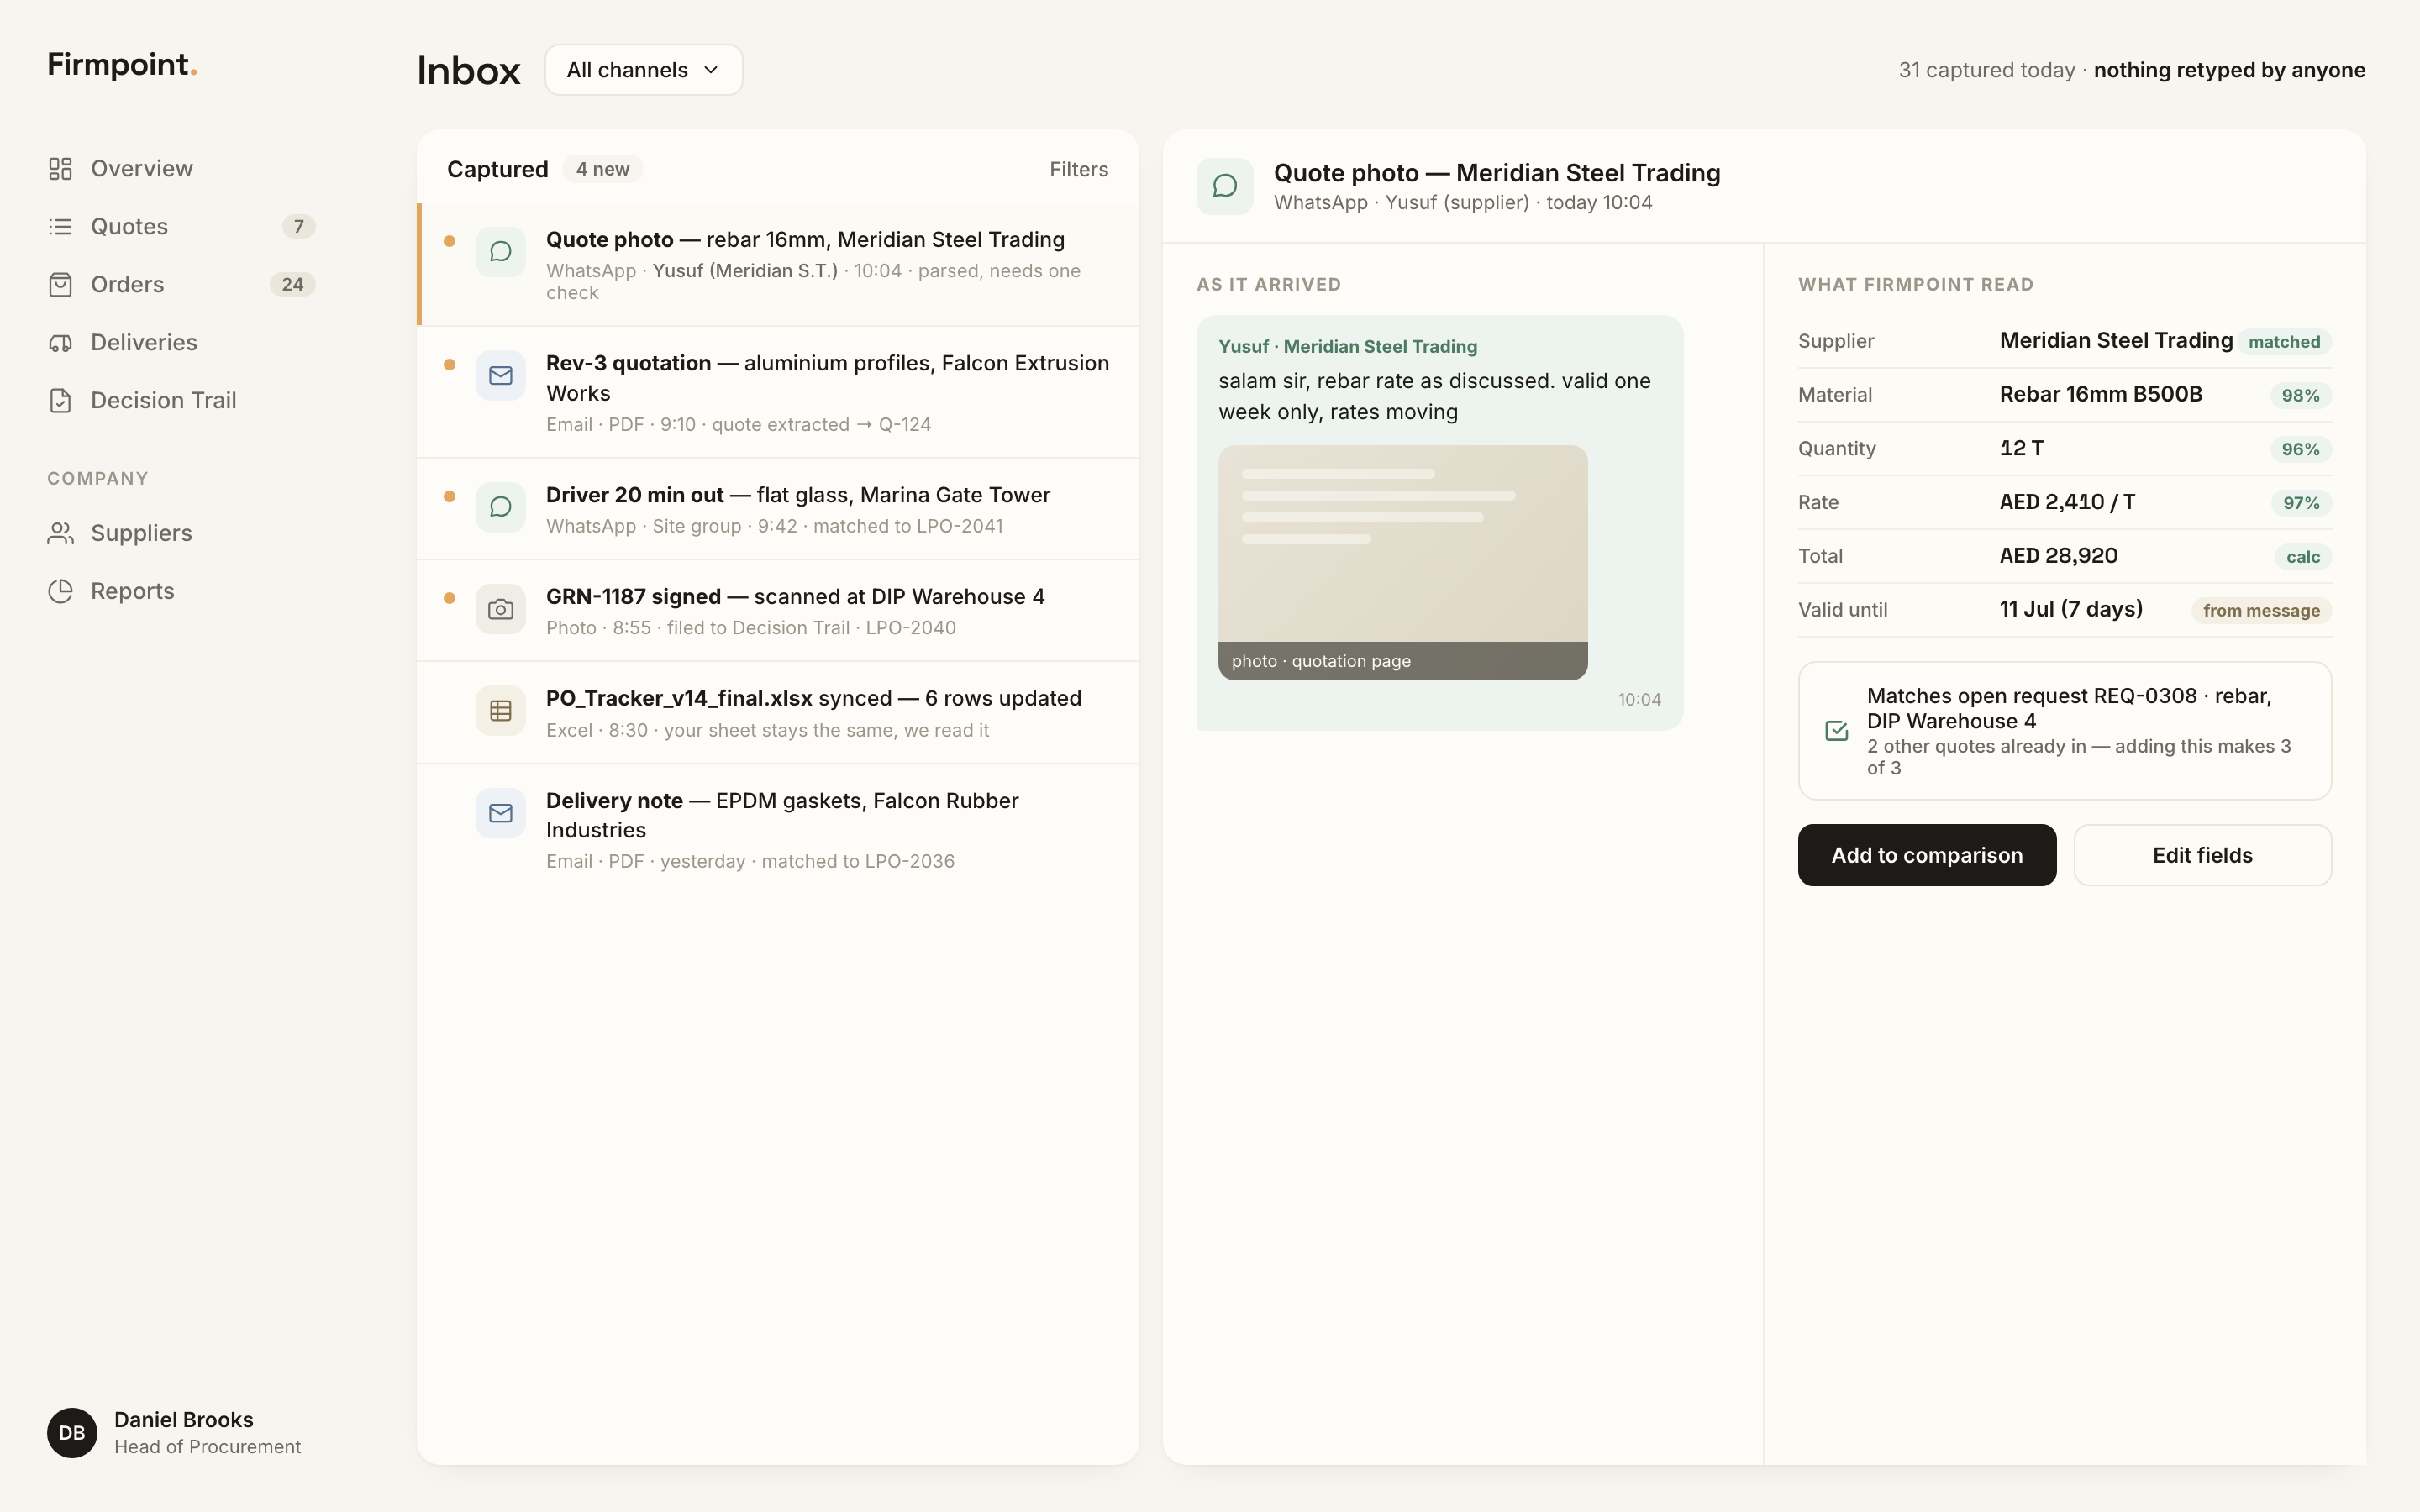Image resolution: width=2420 pixels, height=1512 pixels.
Task: Click the matched tag beside Supplier
Action: (2284, 342)
